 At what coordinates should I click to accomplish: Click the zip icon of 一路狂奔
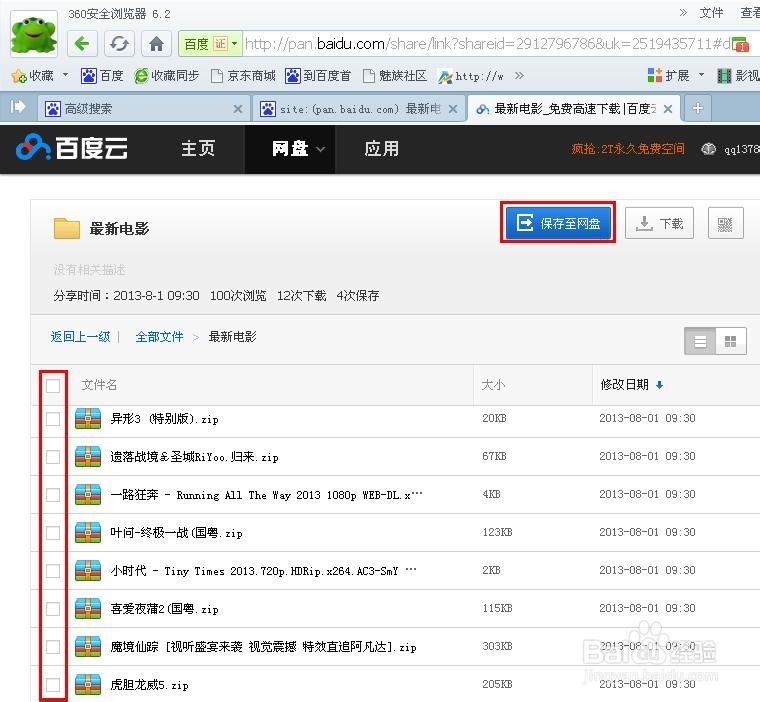pos(88,495)
